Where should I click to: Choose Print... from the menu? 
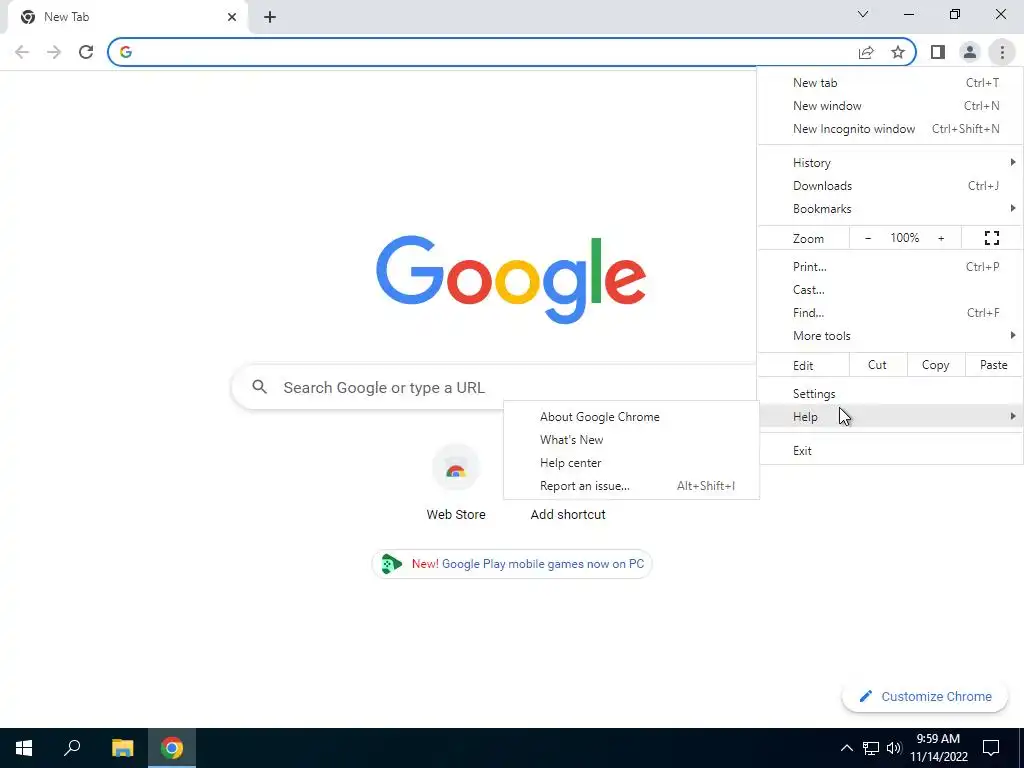(891, 266)
